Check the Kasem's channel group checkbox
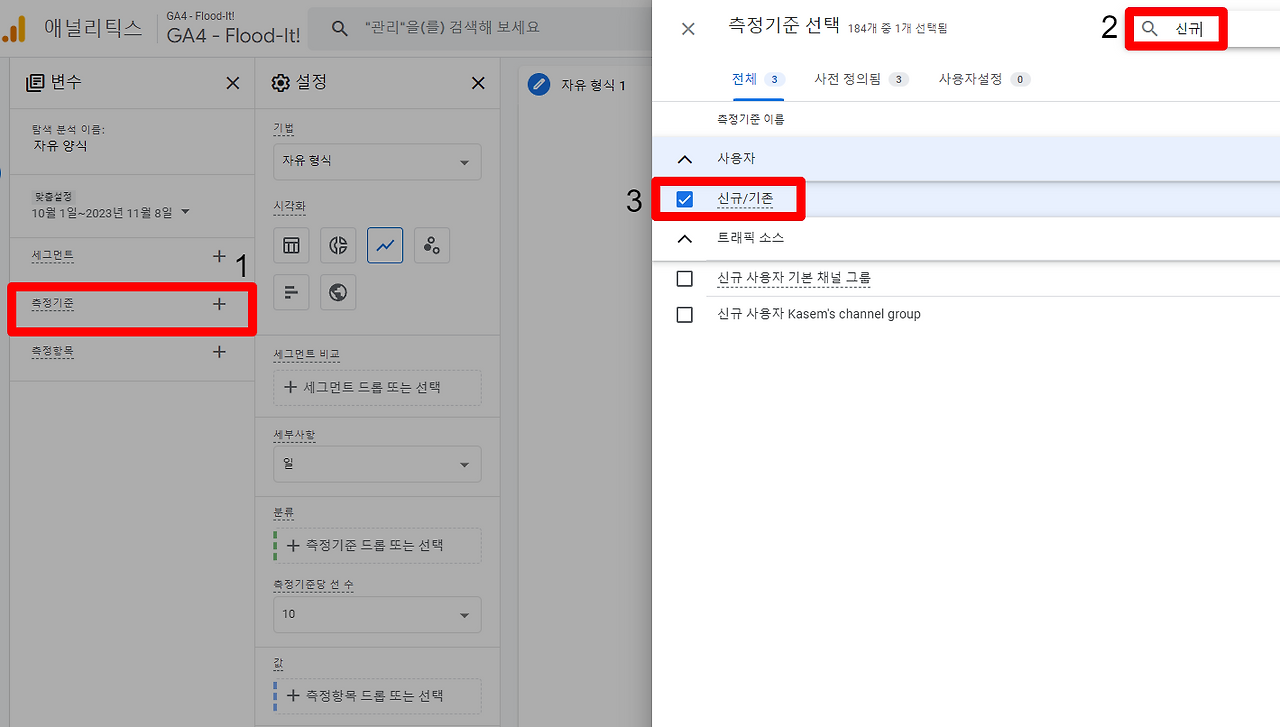The width and height of the screenshot is (1280, 727). (x=684, y=314)
